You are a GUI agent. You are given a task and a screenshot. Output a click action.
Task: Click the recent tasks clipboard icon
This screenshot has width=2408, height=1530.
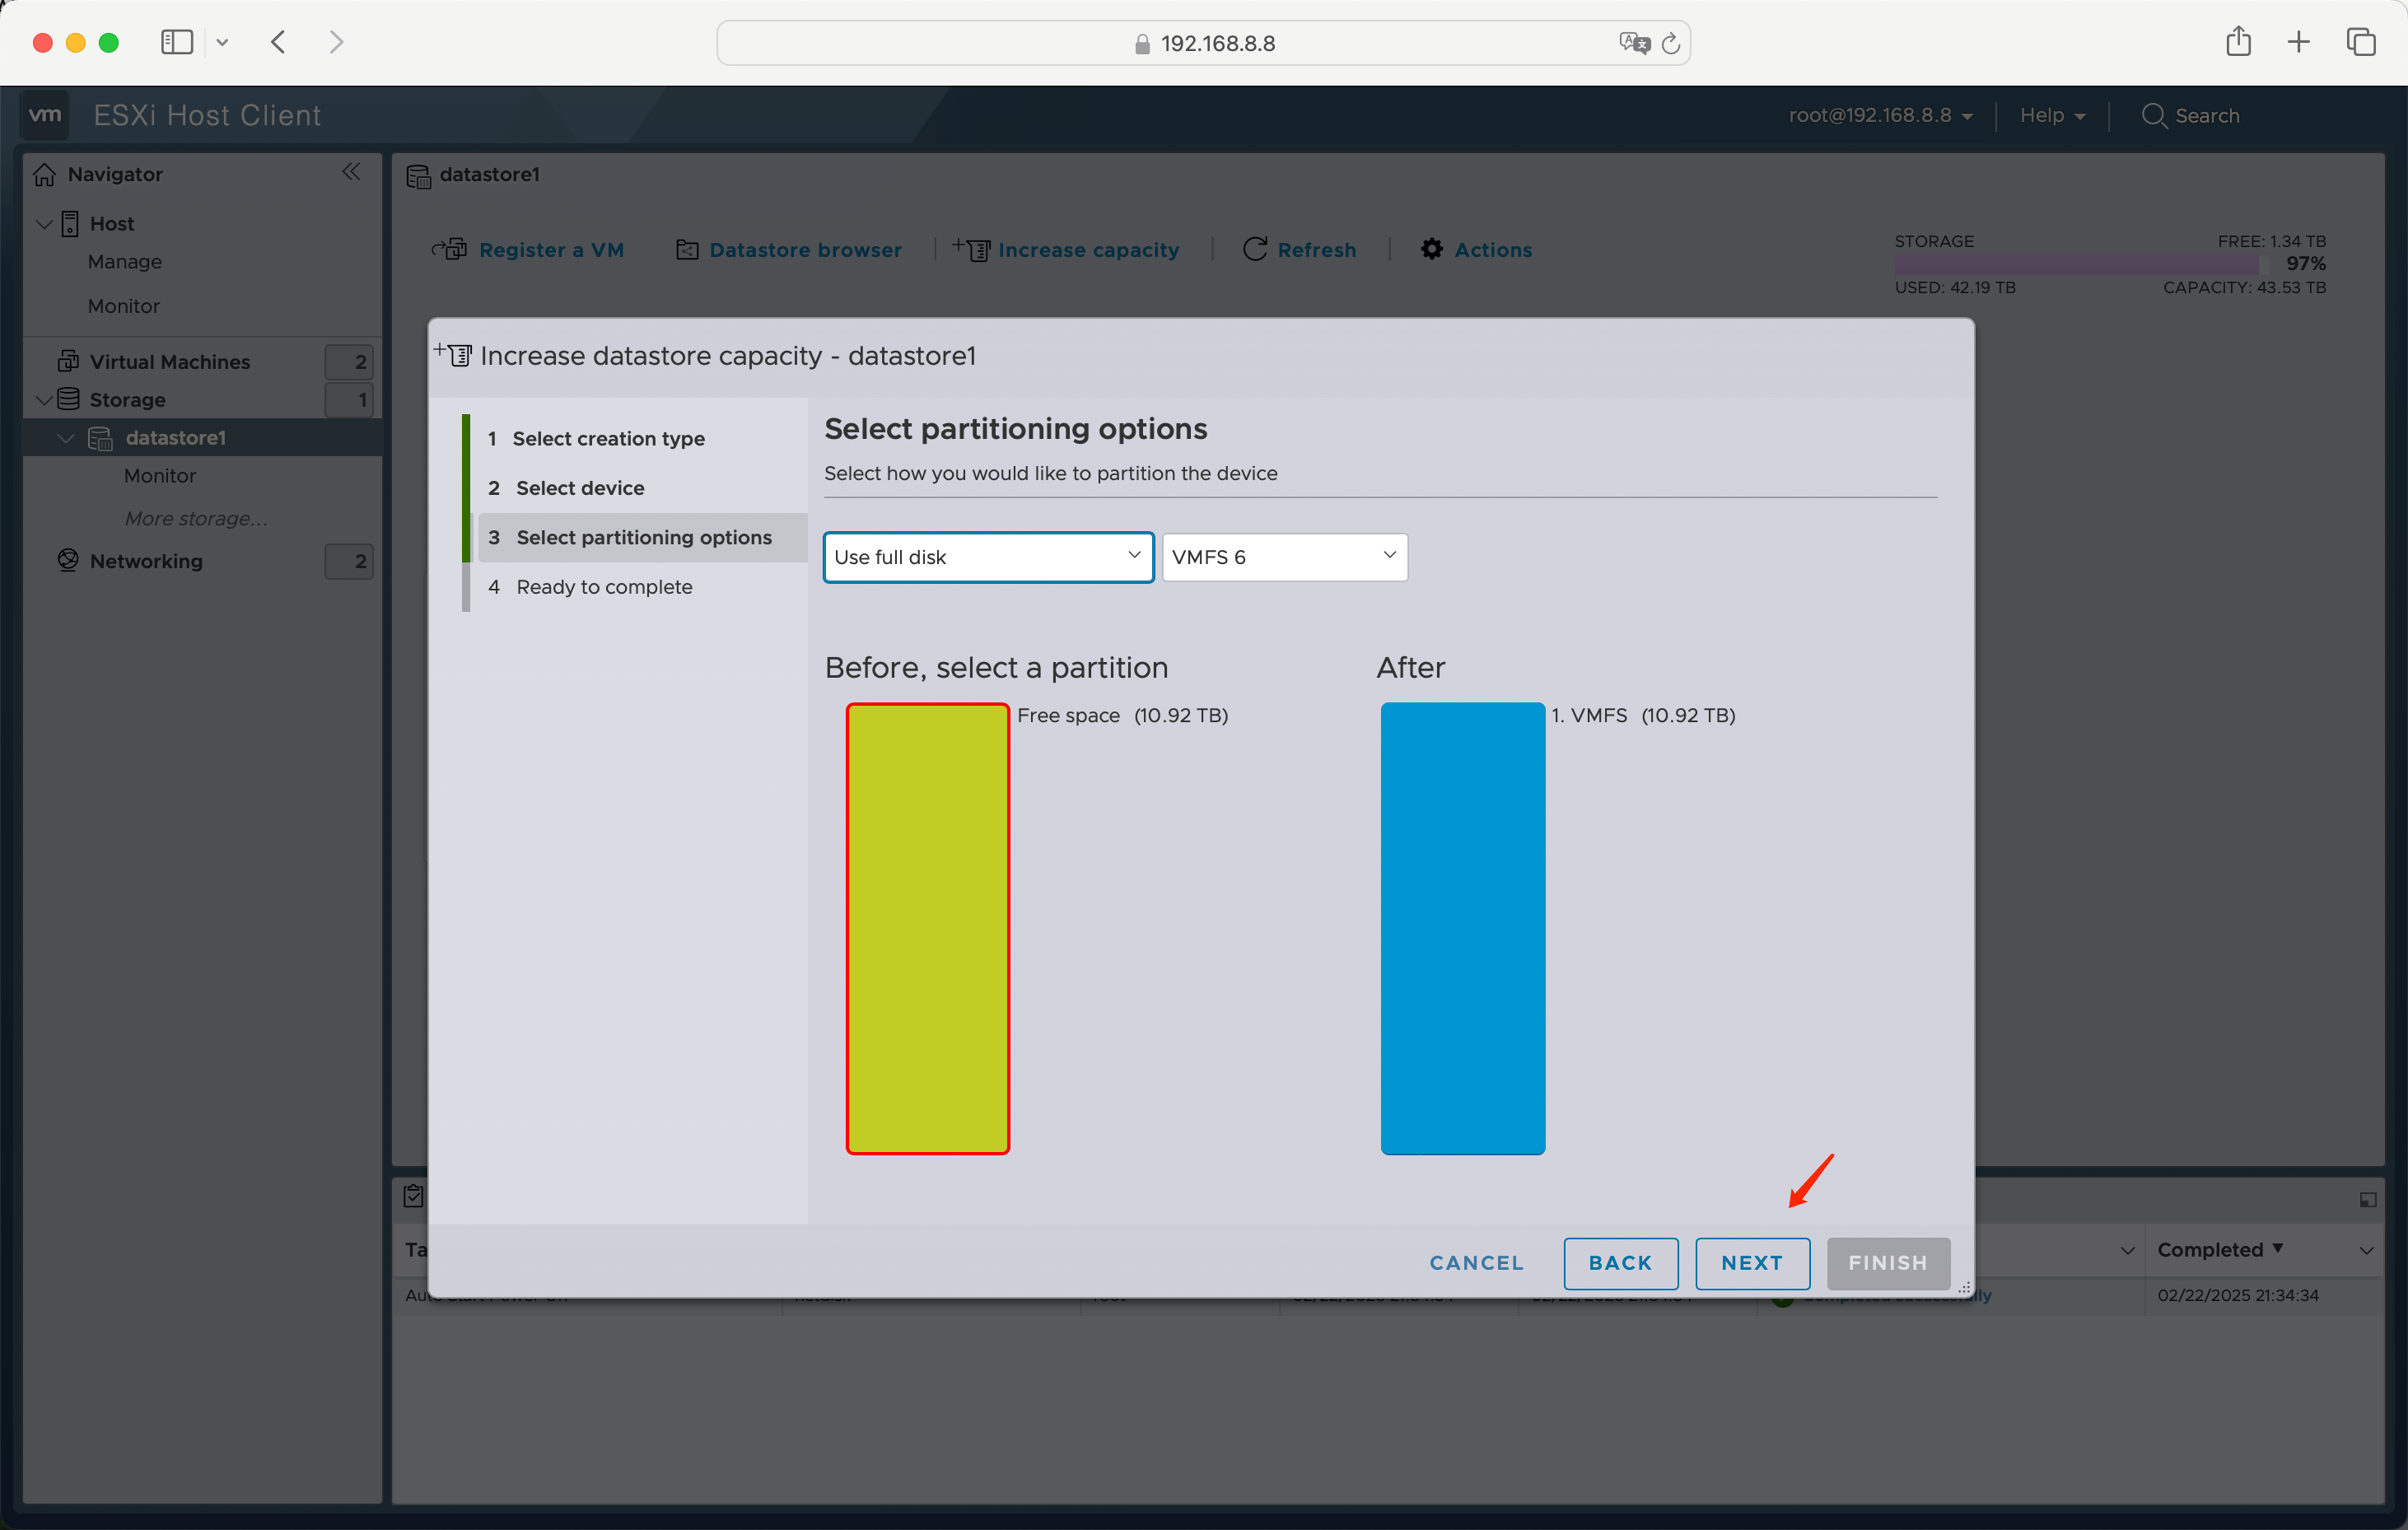point(413,1196)
